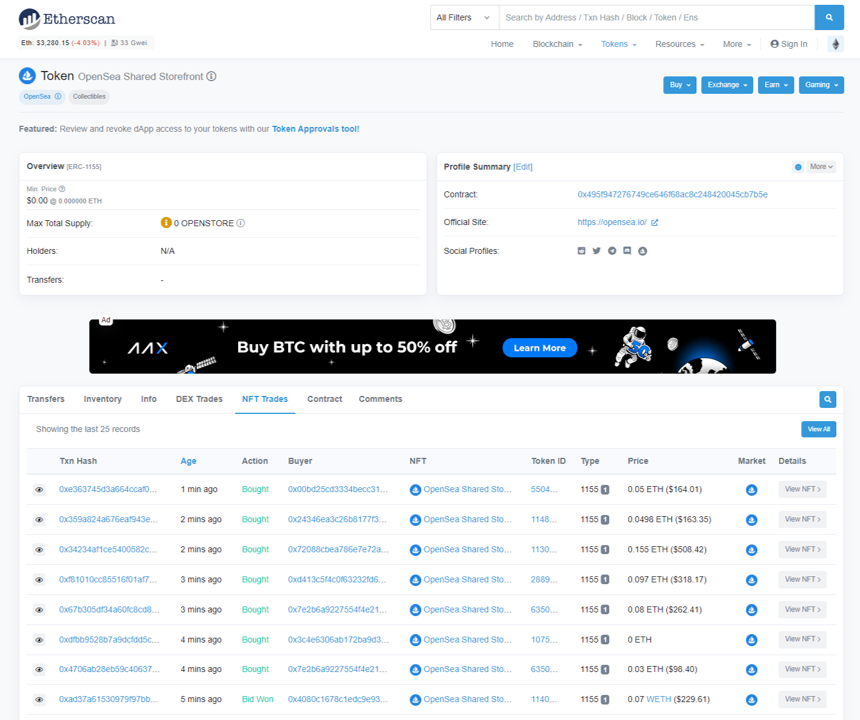Click the Collectibles tag
Image resolution: width=860 pixels, height=720 pixels.
point(89,97)
